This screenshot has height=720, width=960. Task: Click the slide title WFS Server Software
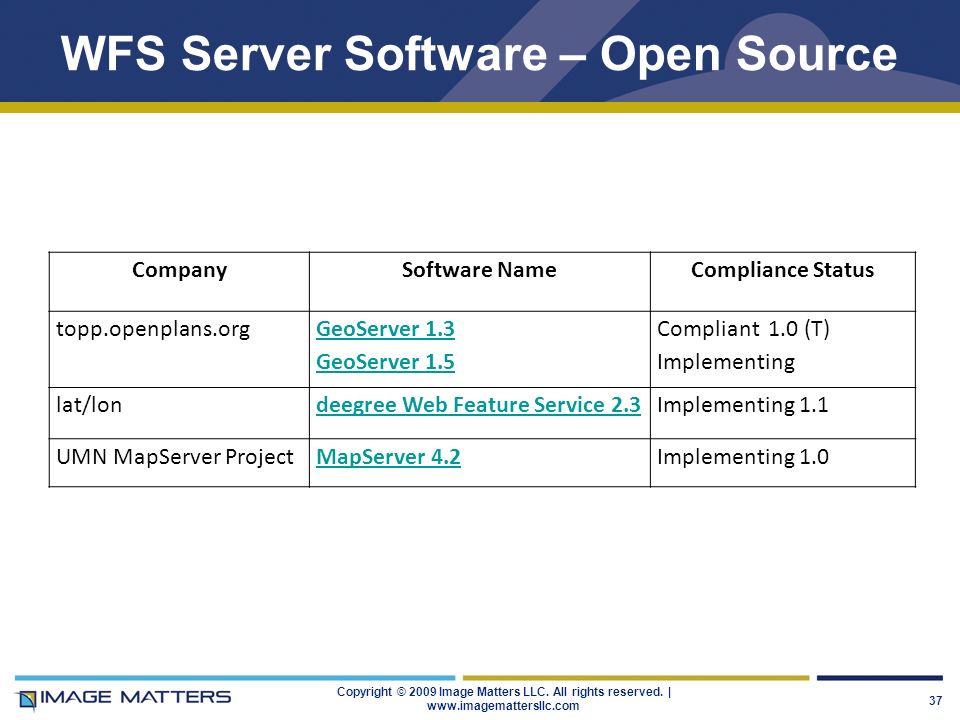pyautogui.click(x=478, y=54)
